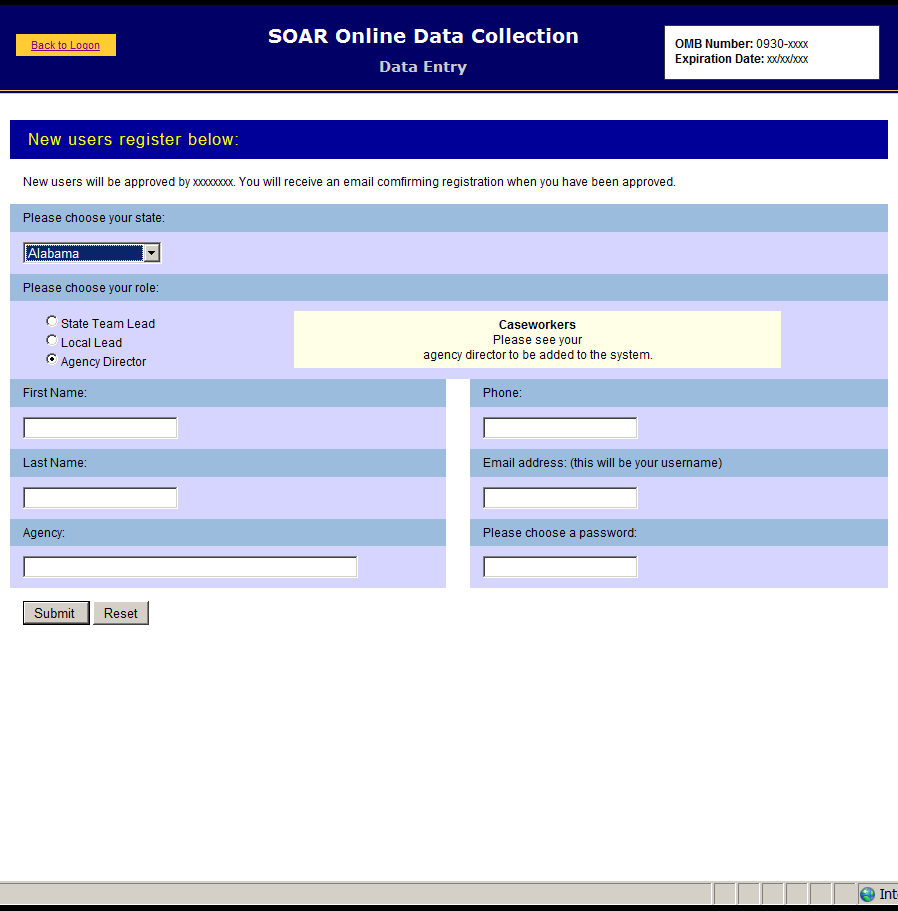Focus the Email address input box
This screenshot has width=898, height=911.
(560, 498)
